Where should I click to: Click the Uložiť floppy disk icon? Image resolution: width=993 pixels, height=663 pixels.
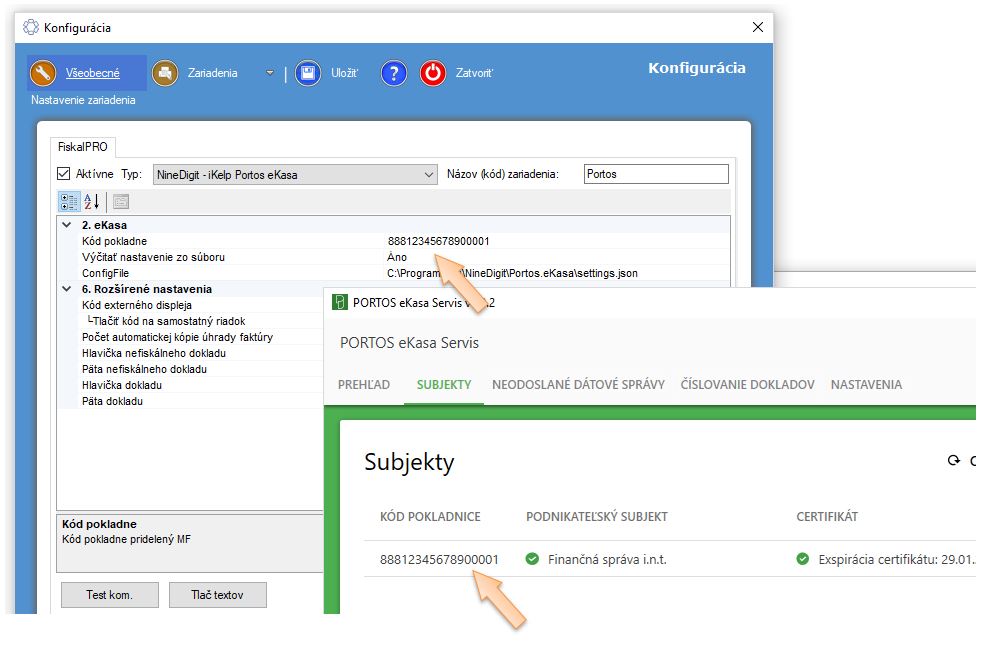tap(308, 73)
